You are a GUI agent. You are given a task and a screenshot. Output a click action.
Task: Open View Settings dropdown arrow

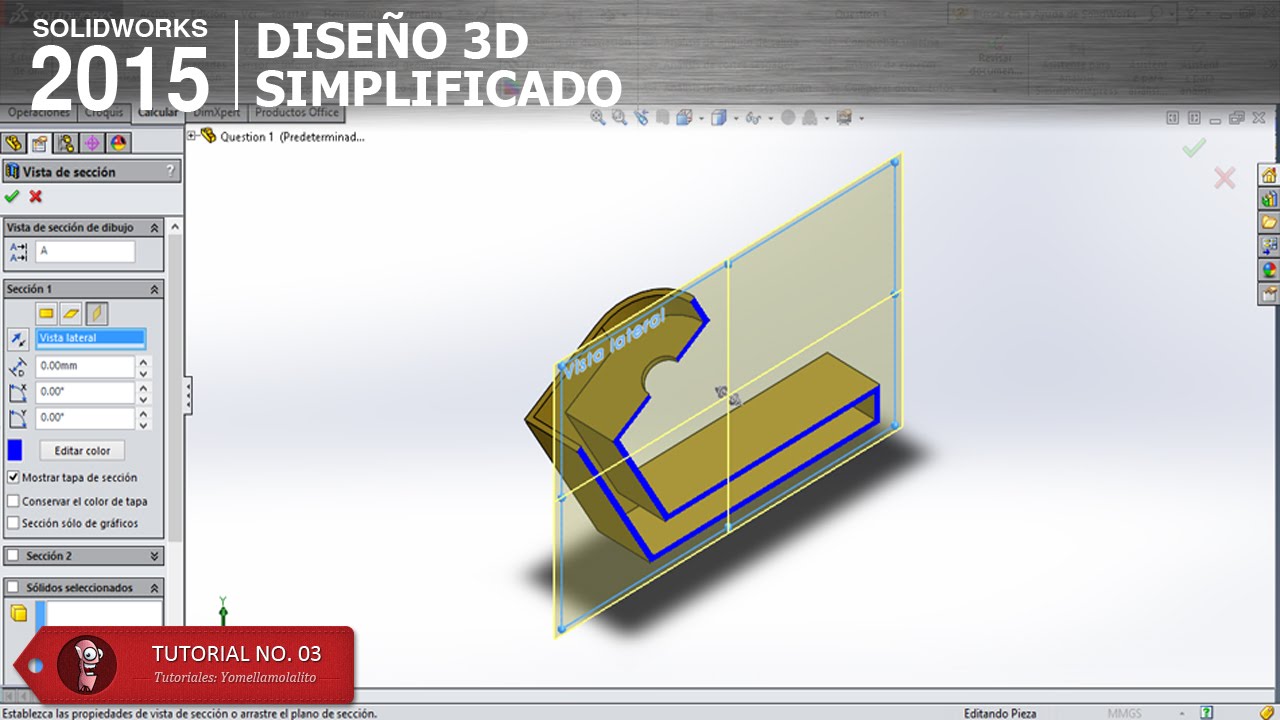coord(861,119)
